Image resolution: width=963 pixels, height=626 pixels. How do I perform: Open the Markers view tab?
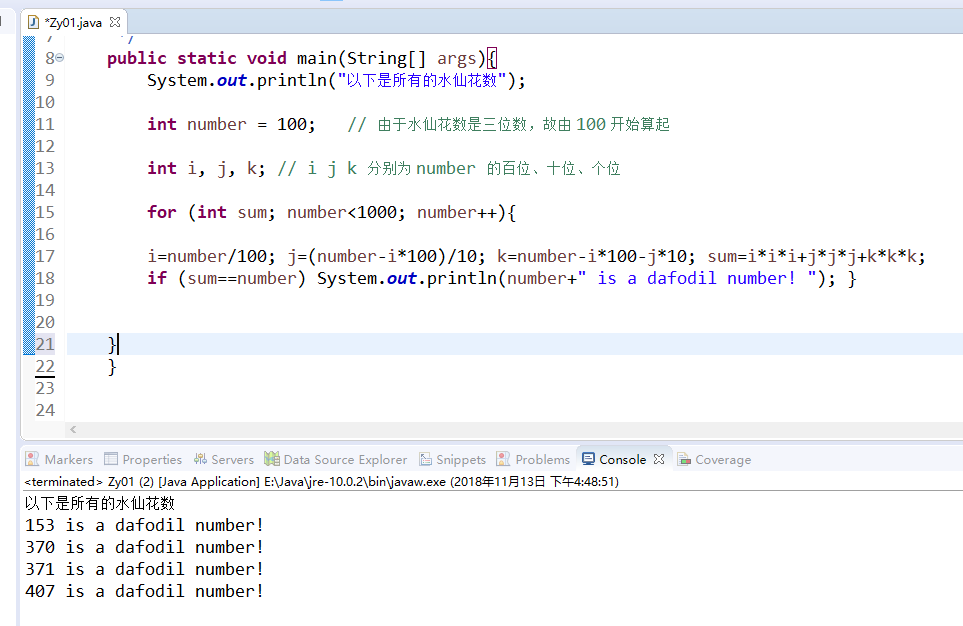[60, 460]
